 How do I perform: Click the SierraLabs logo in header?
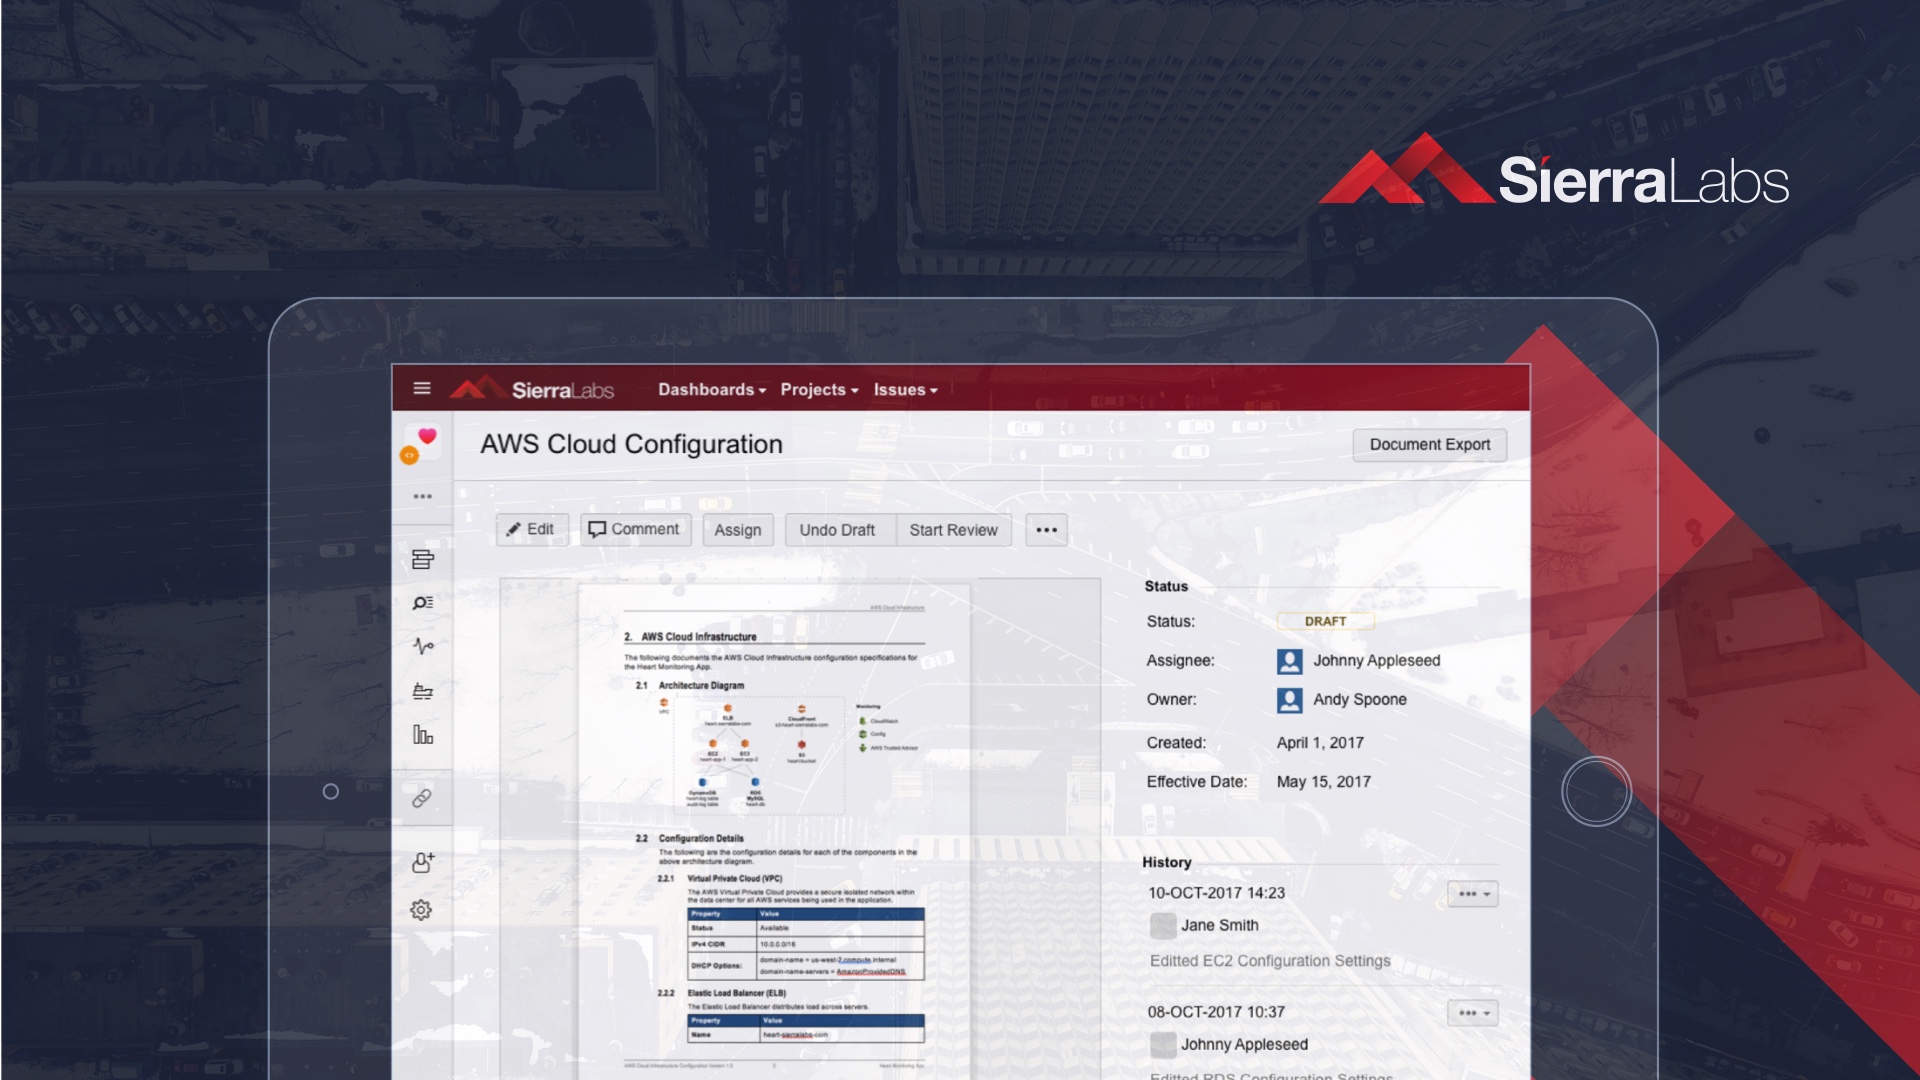tap(532, 389)
